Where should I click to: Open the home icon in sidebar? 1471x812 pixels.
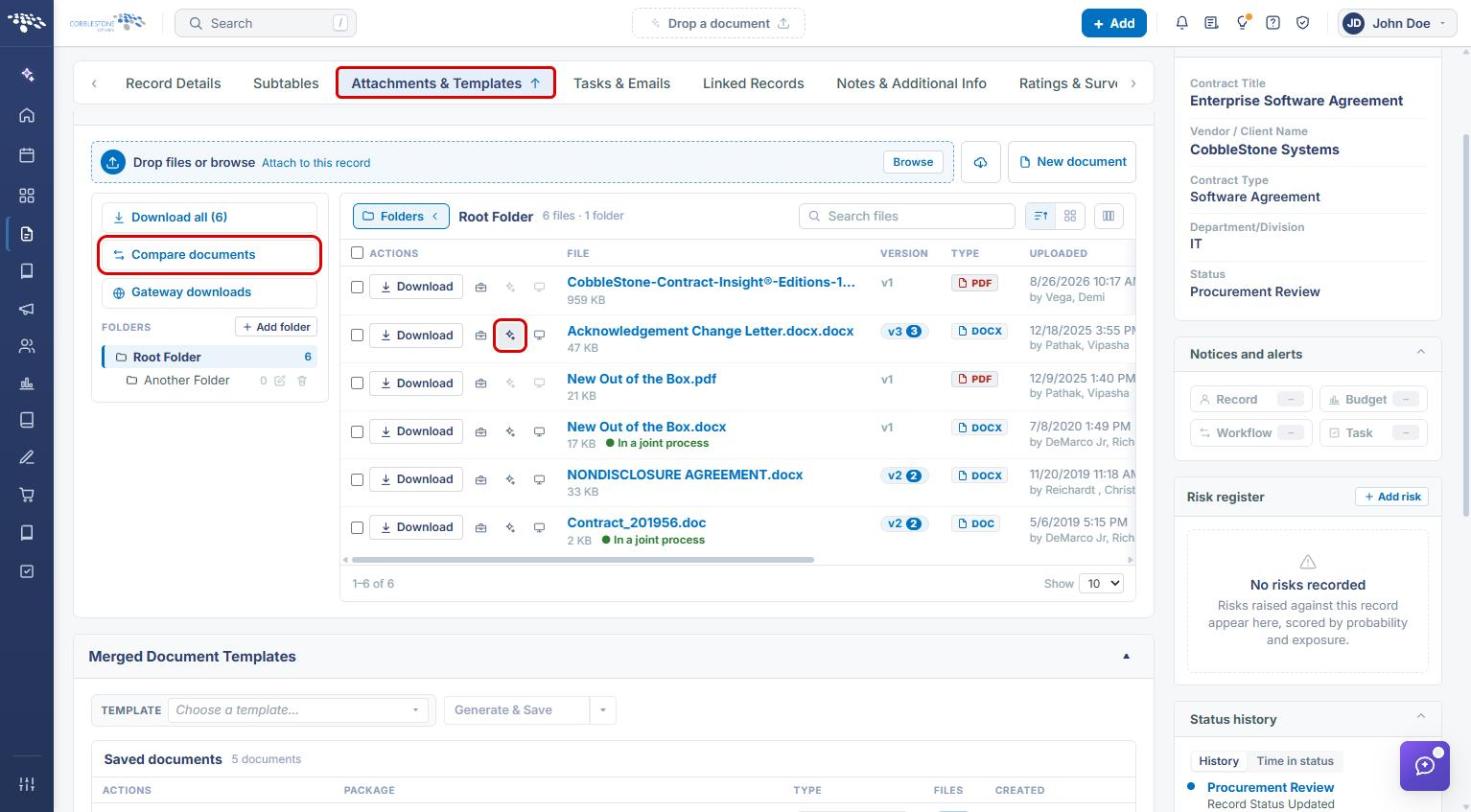[27, 116]
